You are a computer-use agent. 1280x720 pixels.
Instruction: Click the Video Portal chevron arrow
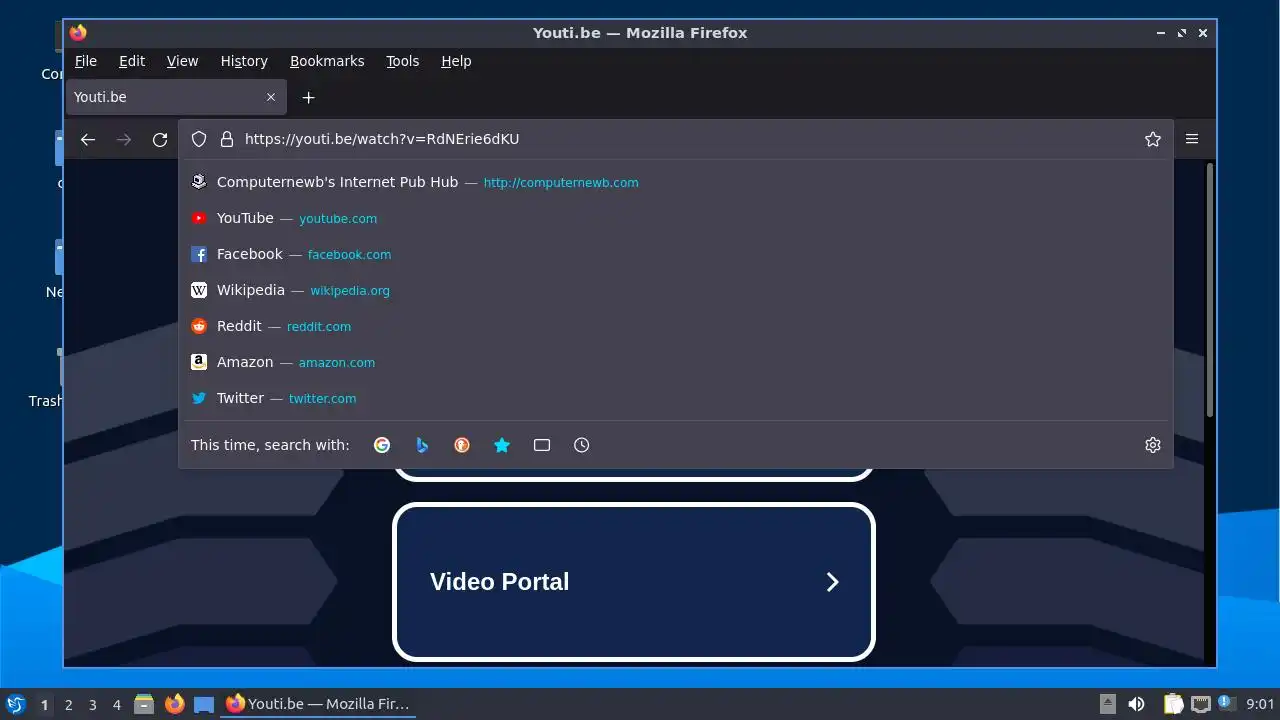[x=832, y=582]
